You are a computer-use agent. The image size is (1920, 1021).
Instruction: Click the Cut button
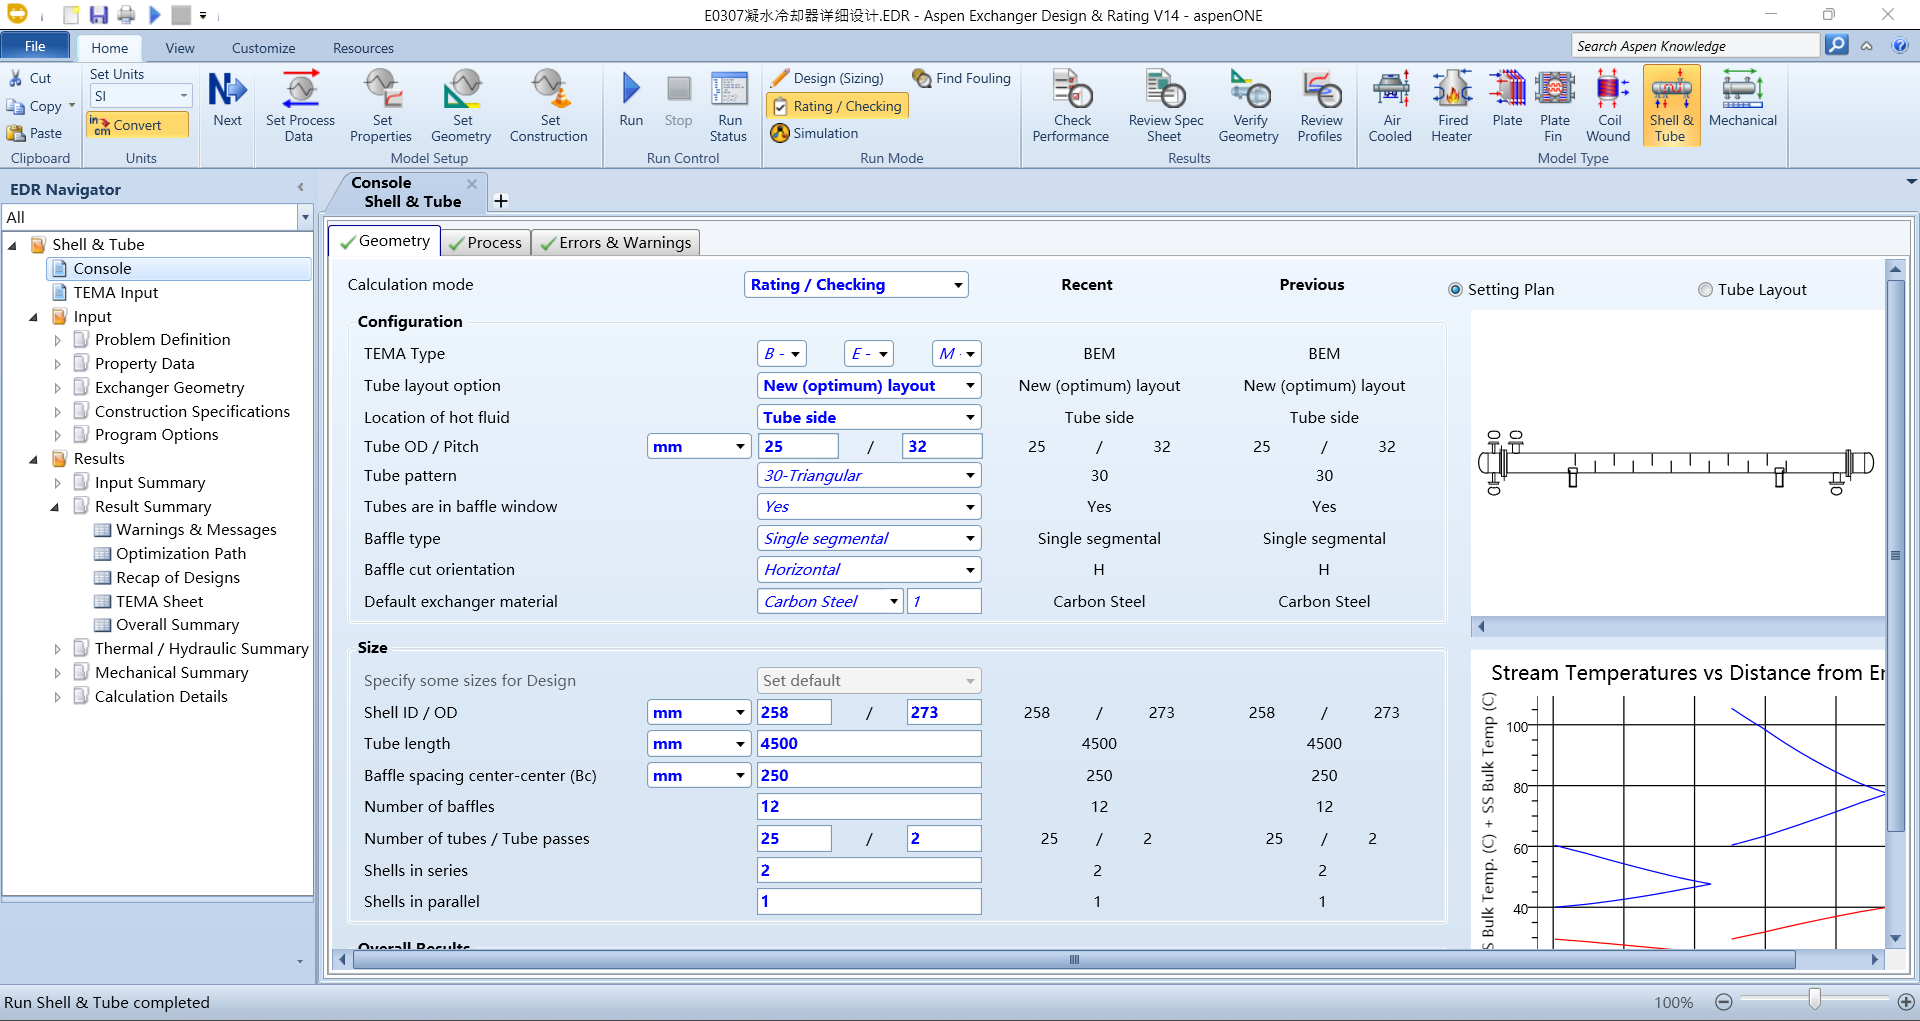click(30, 78)
